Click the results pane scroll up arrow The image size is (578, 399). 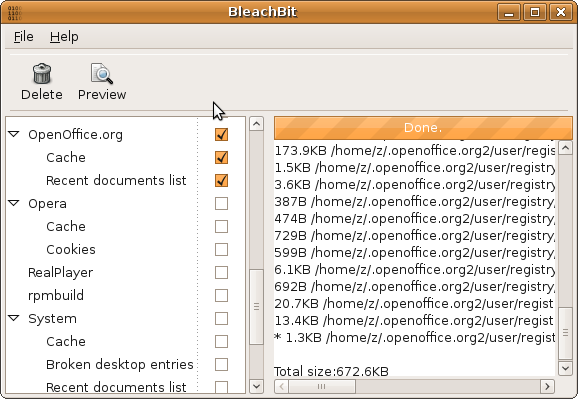point(565,148)
